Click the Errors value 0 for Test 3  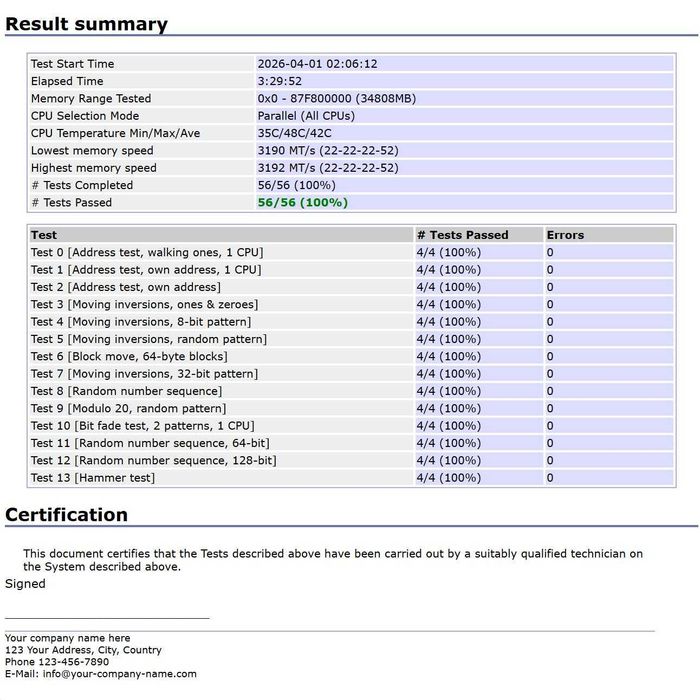(550, 305)
